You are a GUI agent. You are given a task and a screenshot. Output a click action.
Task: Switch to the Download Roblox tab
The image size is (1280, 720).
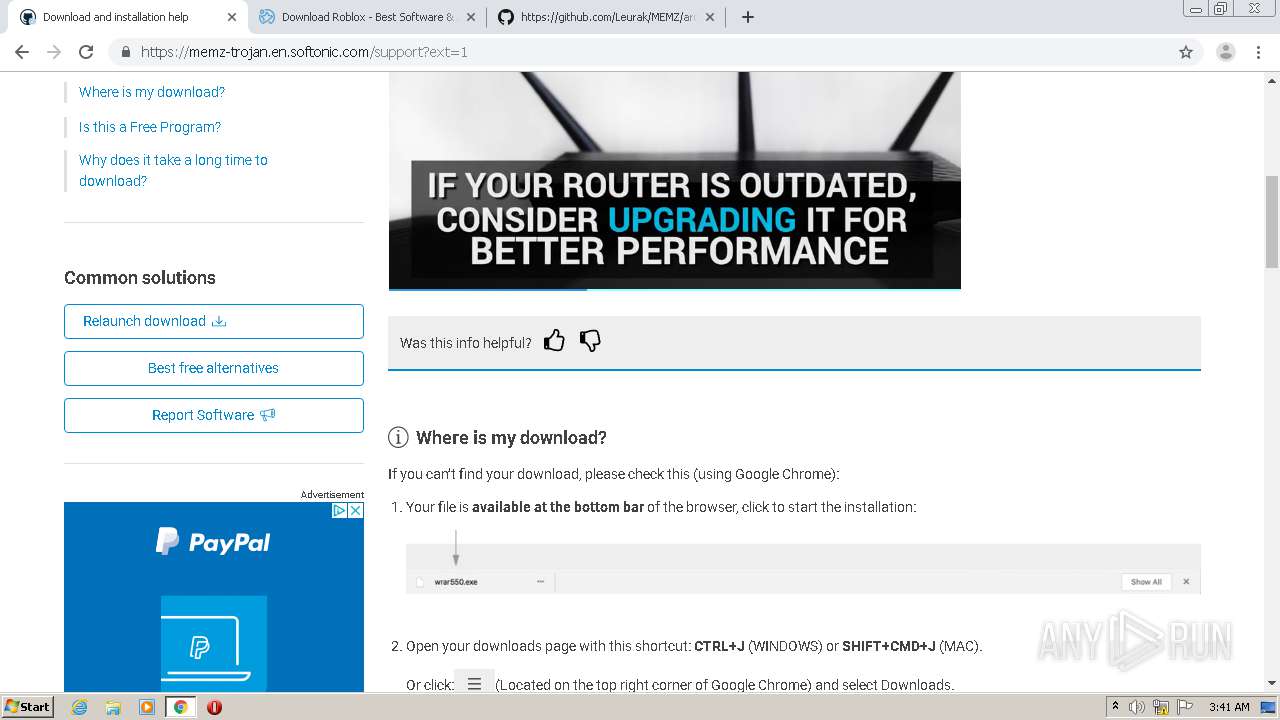pyautogui.click(x=367, y=17)
